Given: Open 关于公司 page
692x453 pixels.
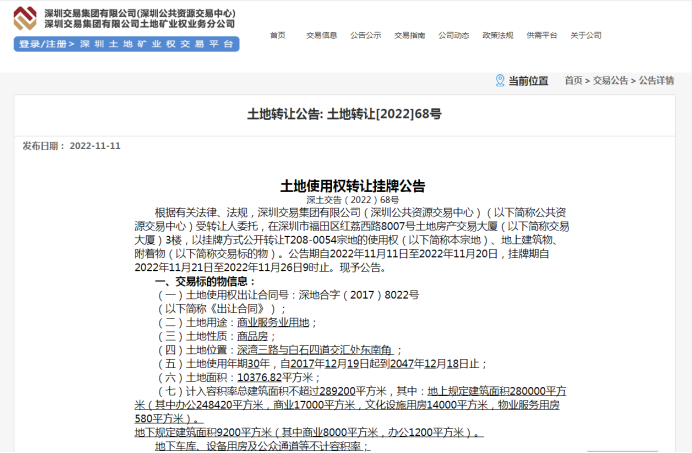Looking at the screenshot, I should pos(586,35).
